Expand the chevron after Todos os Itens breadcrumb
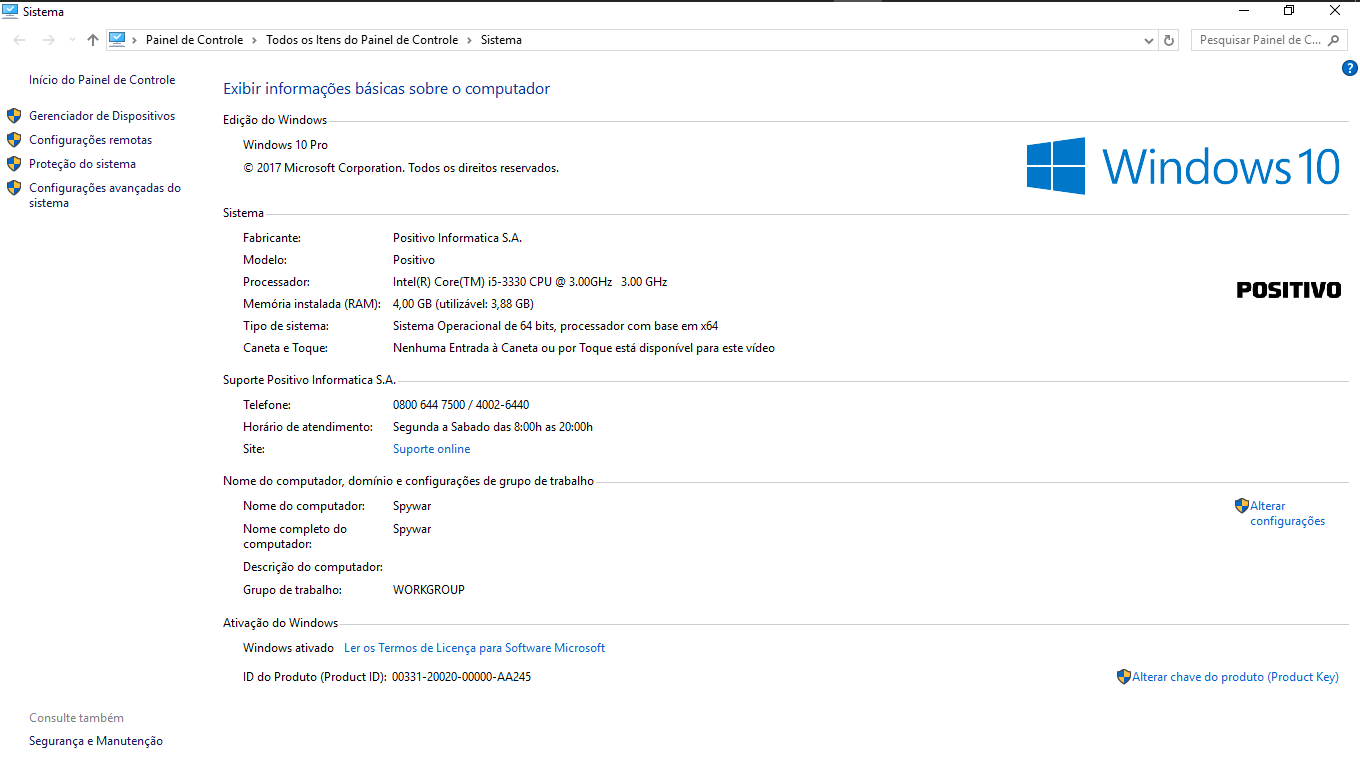 470,40
